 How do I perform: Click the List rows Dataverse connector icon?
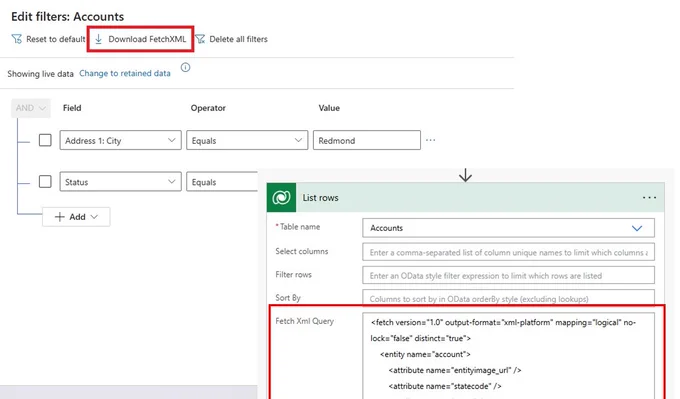tap(281, 198)
